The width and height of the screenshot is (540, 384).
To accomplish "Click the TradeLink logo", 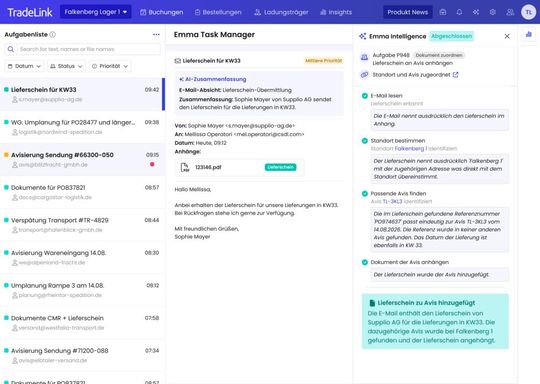I will click(30, 12).
